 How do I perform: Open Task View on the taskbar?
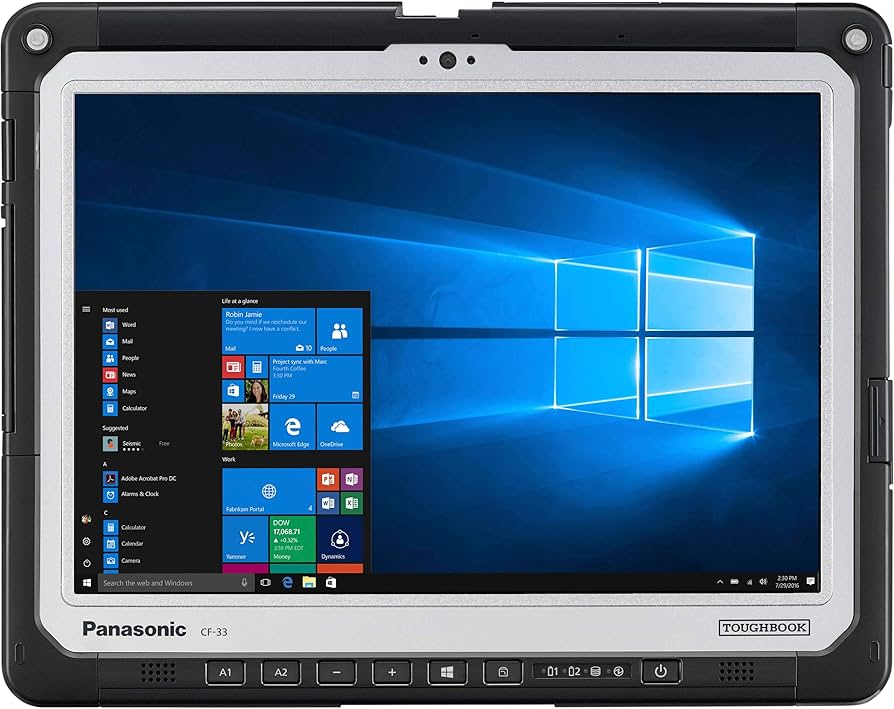[265, 582]
